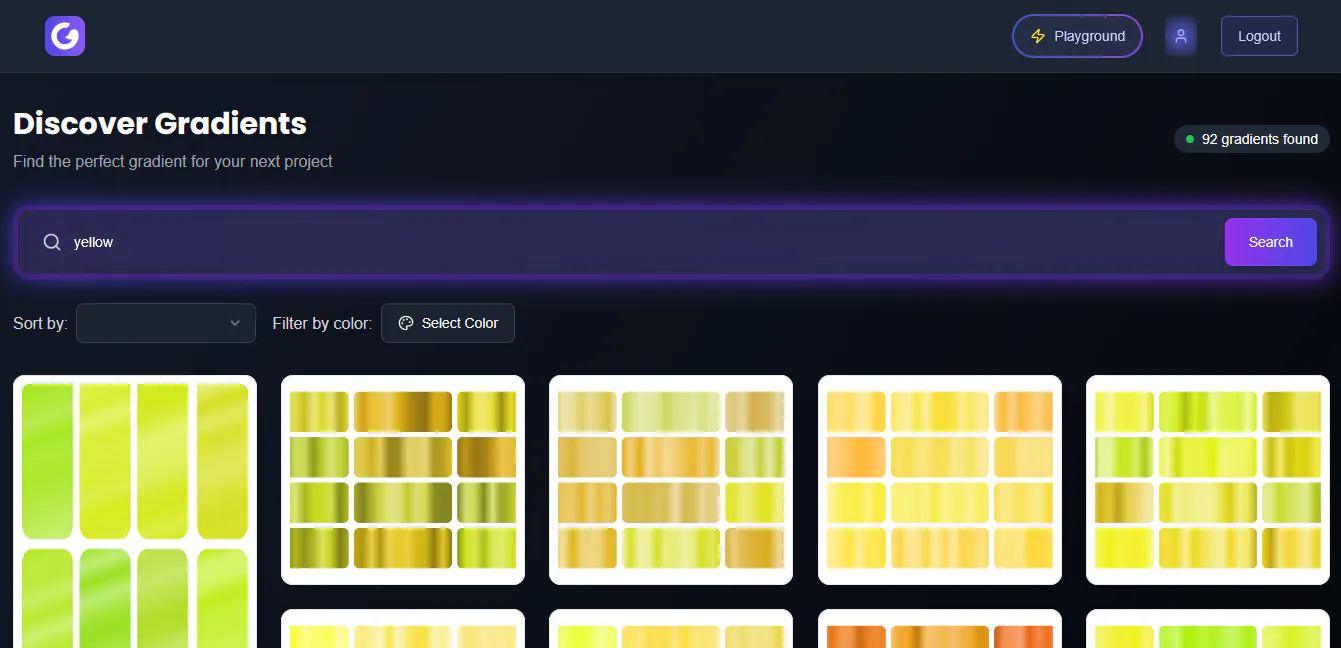Focus the search field containing yellow
Viewport: 1341px width, 648px height.
pos(640,242)
